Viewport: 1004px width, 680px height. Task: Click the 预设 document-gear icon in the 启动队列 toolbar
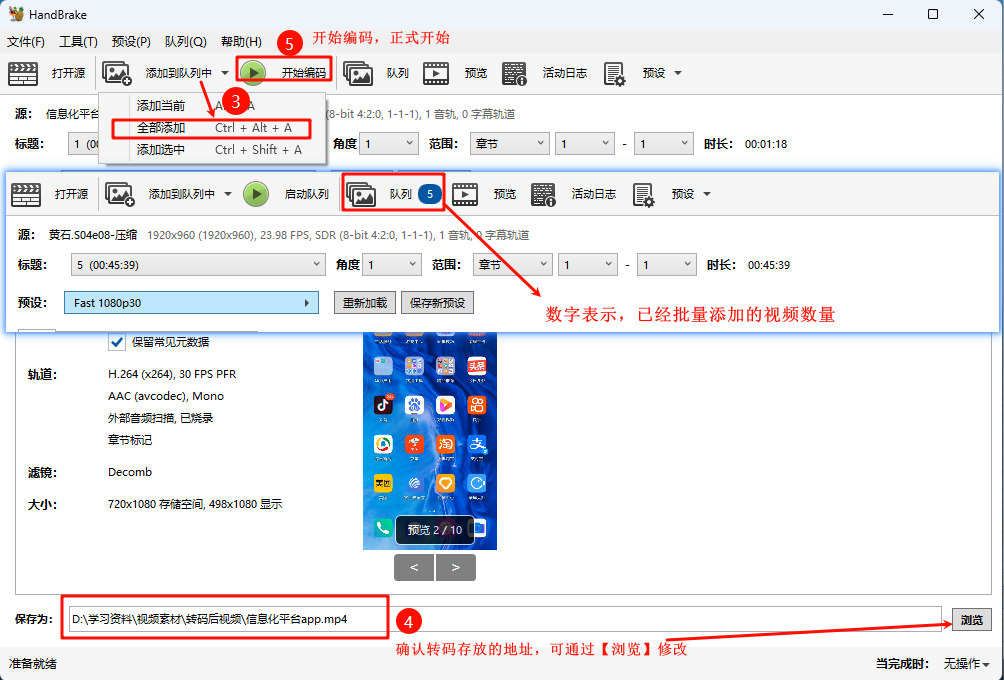[643, 194]
